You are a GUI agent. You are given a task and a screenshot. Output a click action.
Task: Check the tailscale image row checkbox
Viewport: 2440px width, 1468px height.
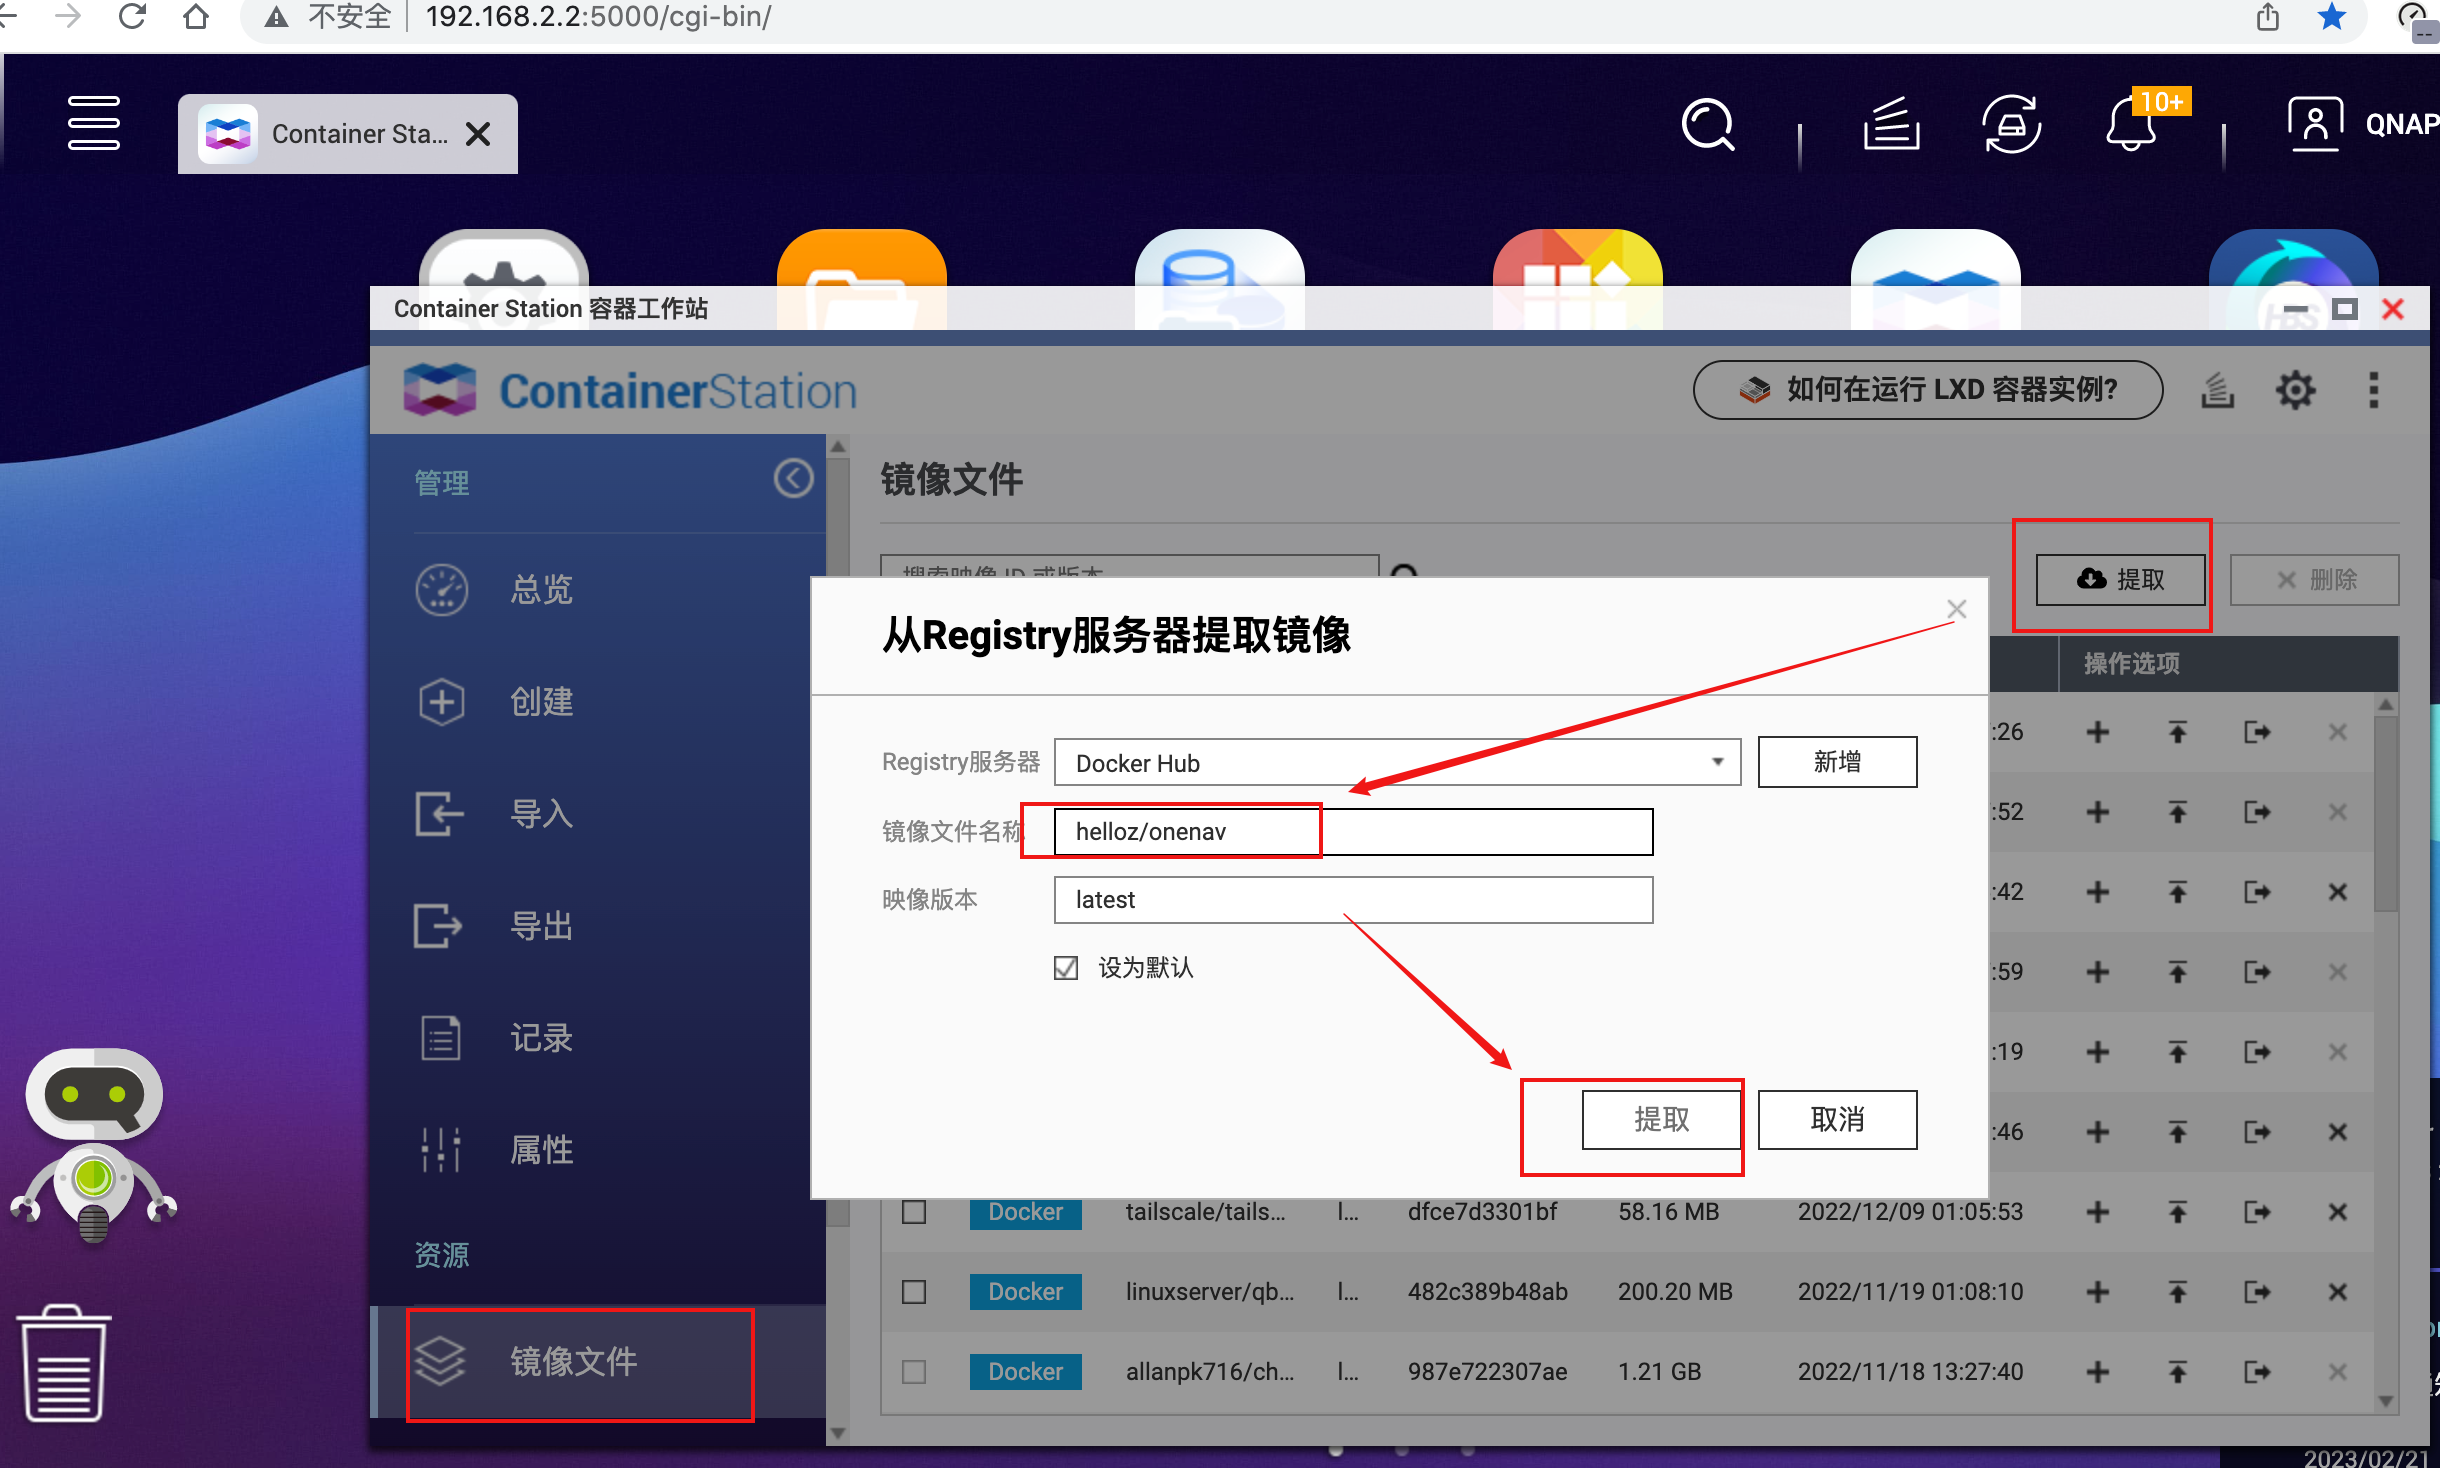[x=913, y=1212]
